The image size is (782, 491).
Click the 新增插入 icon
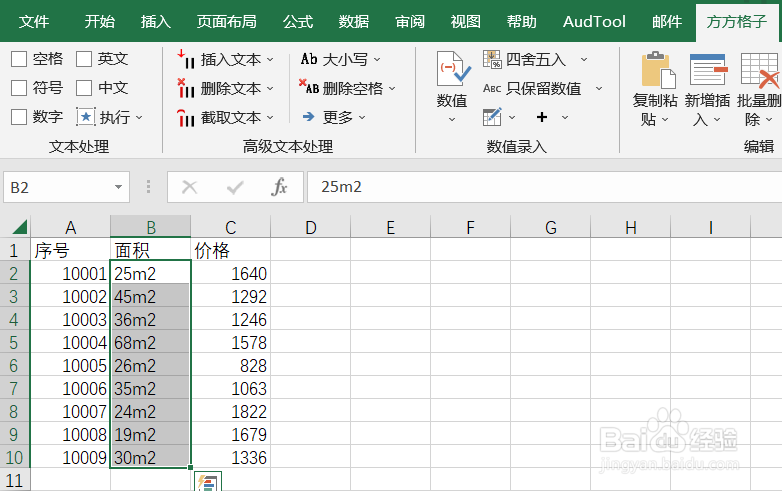[708, 69]
